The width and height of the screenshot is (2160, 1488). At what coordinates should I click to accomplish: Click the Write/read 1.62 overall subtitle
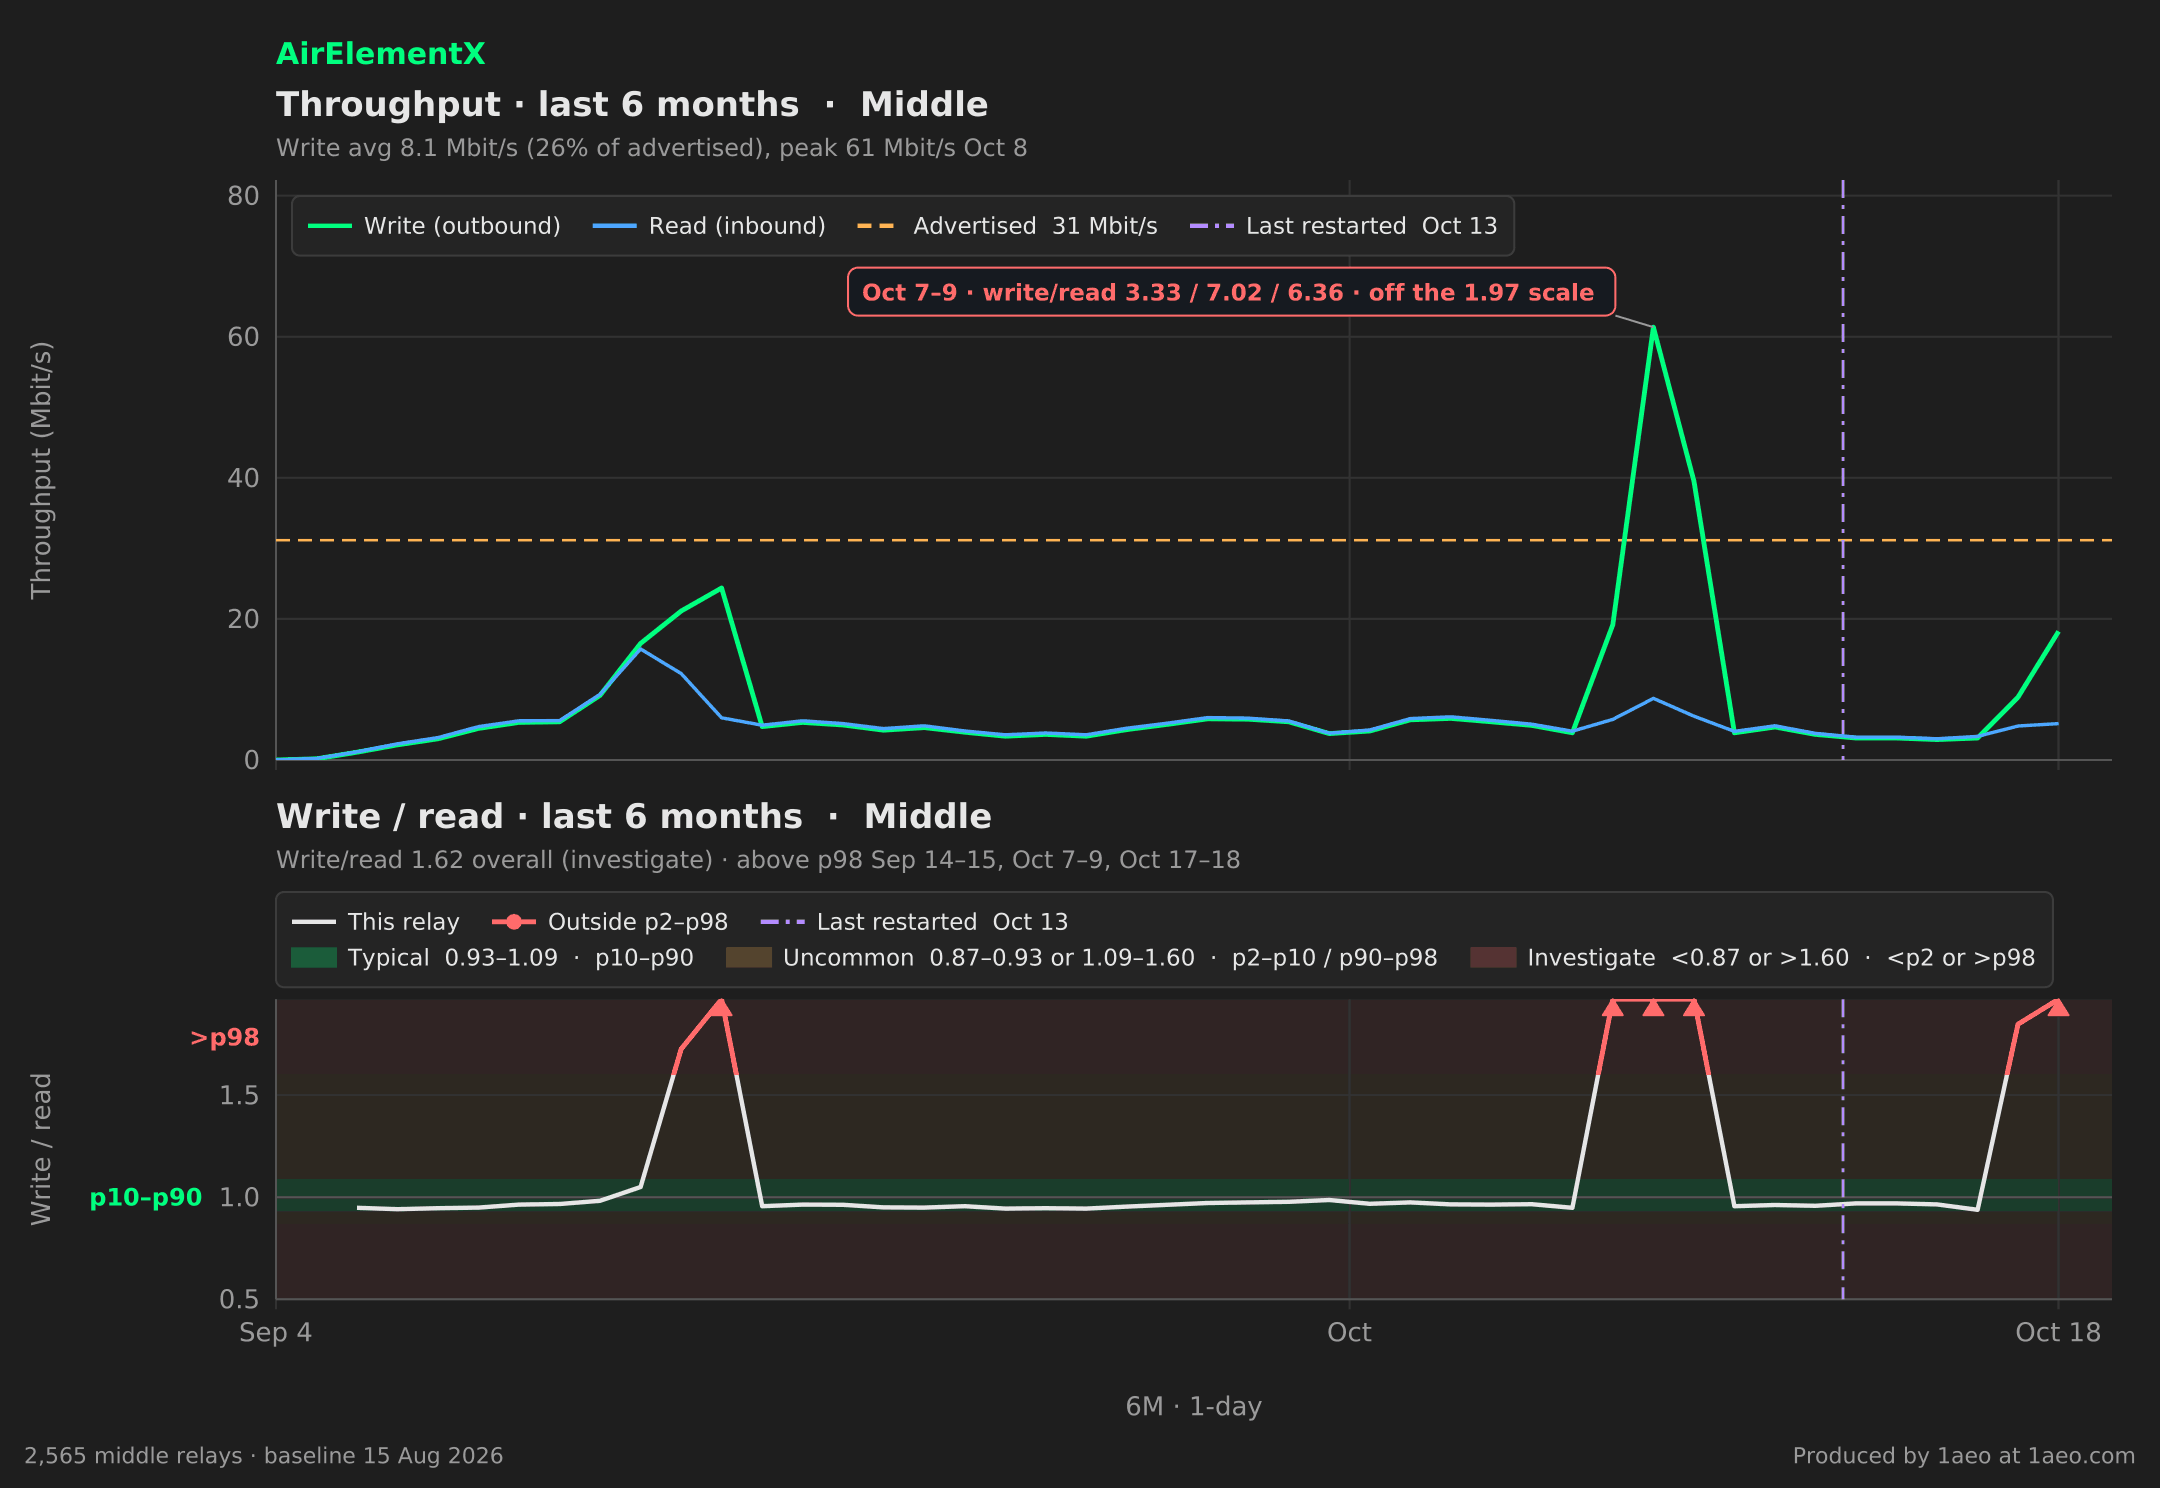(758, 860)
